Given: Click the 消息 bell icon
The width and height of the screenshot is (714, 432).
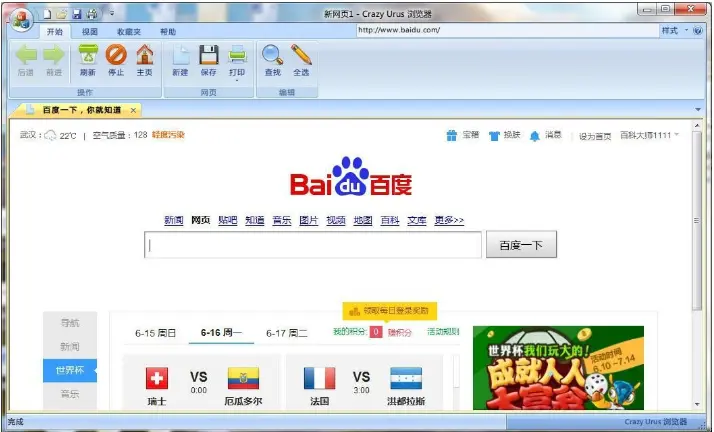Looking at the screenshot, I should pos(535,136).
